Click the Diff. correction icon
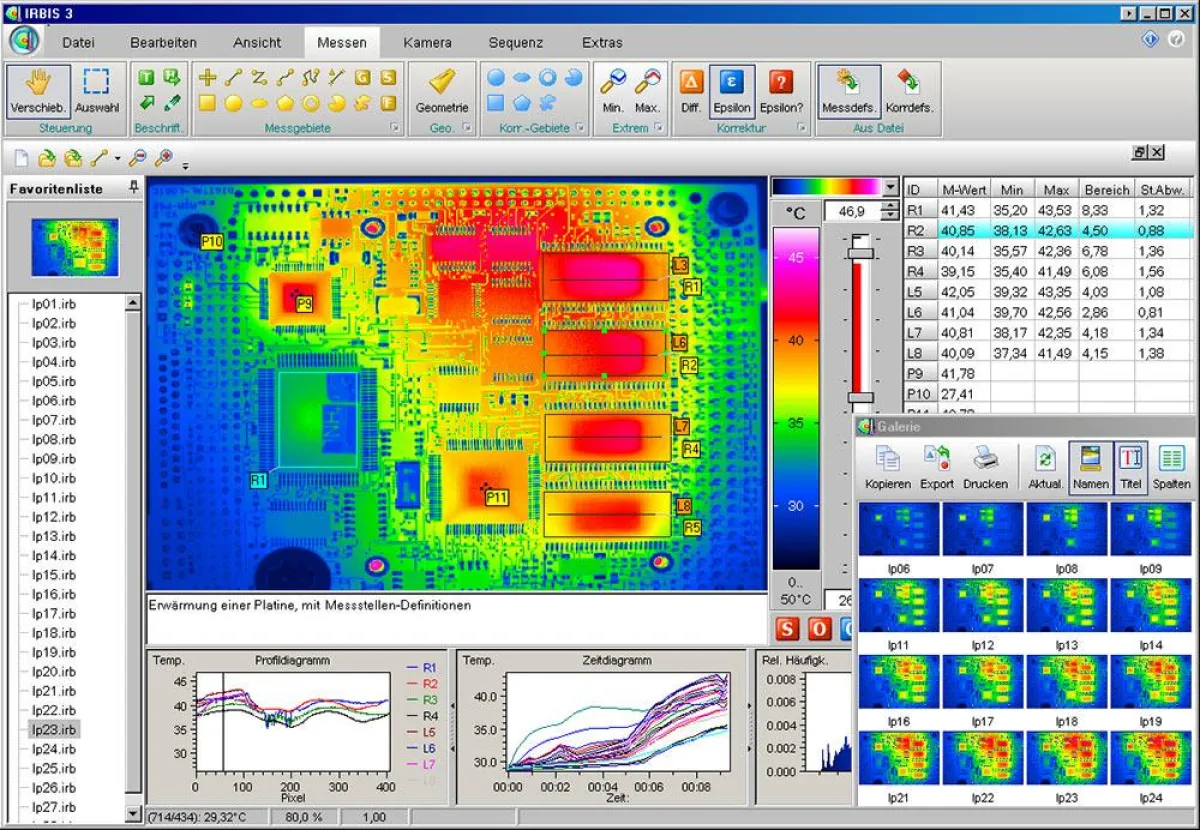Viewport: 1200px width, 830px height. pos(689,90)
